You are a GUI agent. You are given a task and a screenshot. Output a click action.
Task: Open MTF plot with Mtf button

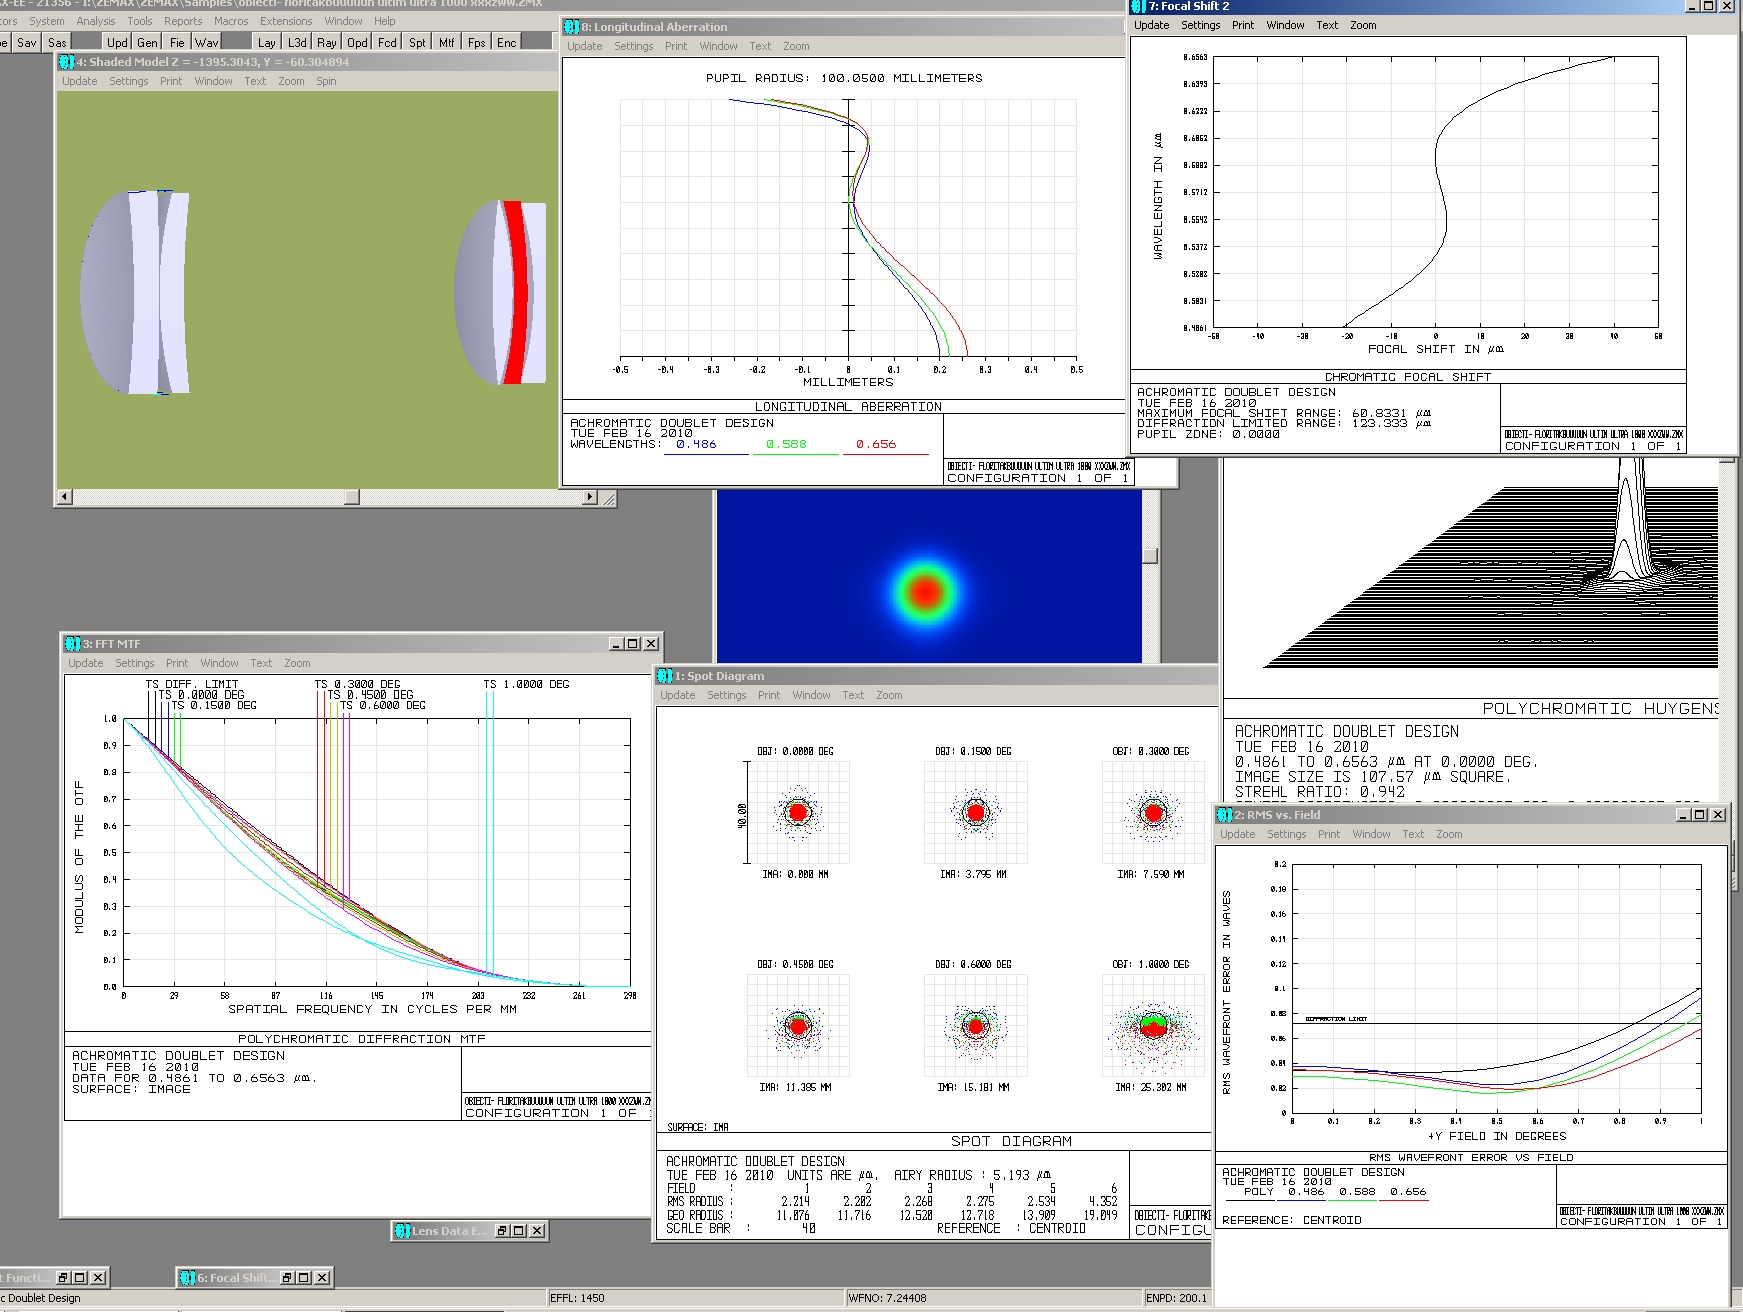(447, 42)
